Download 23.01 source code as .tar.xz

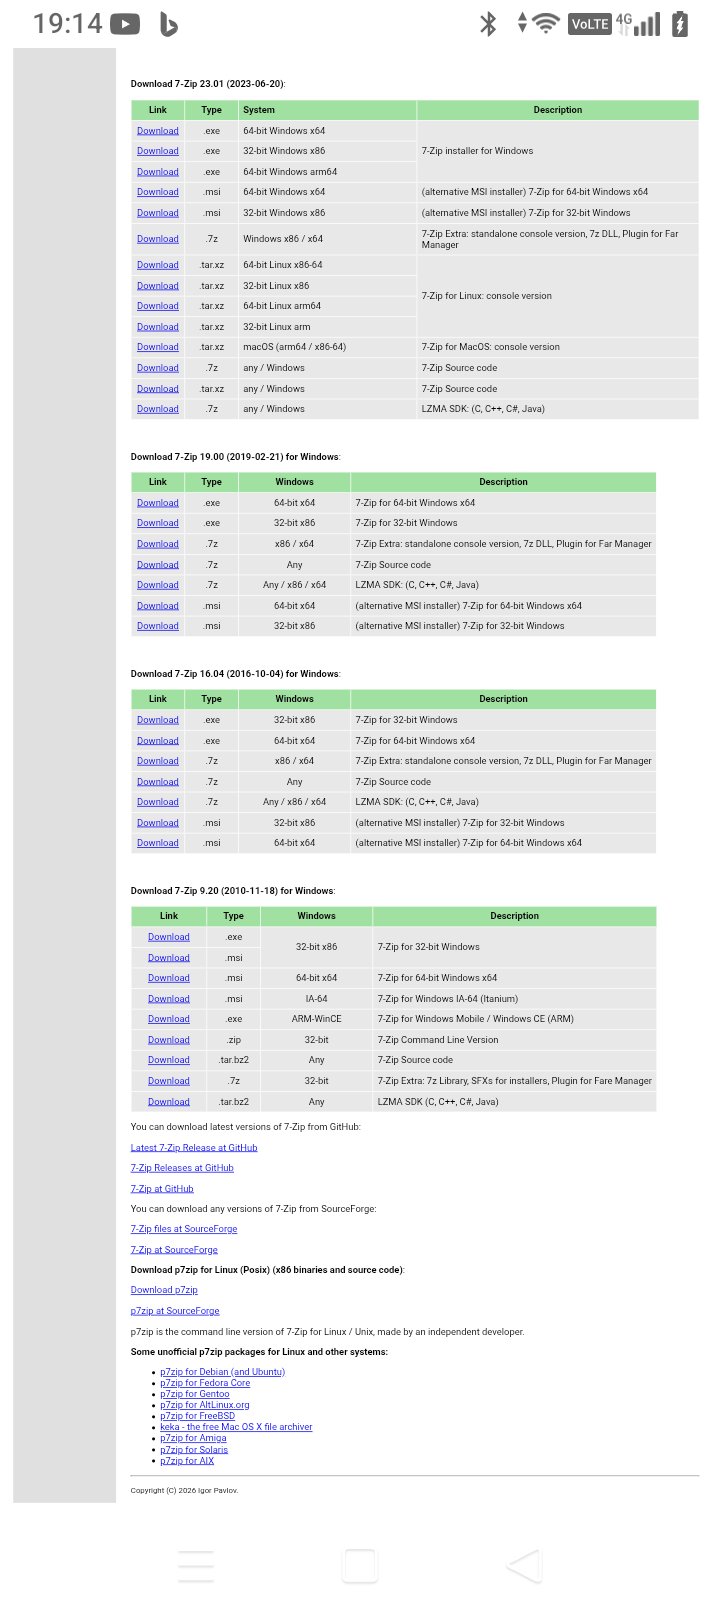158,389
